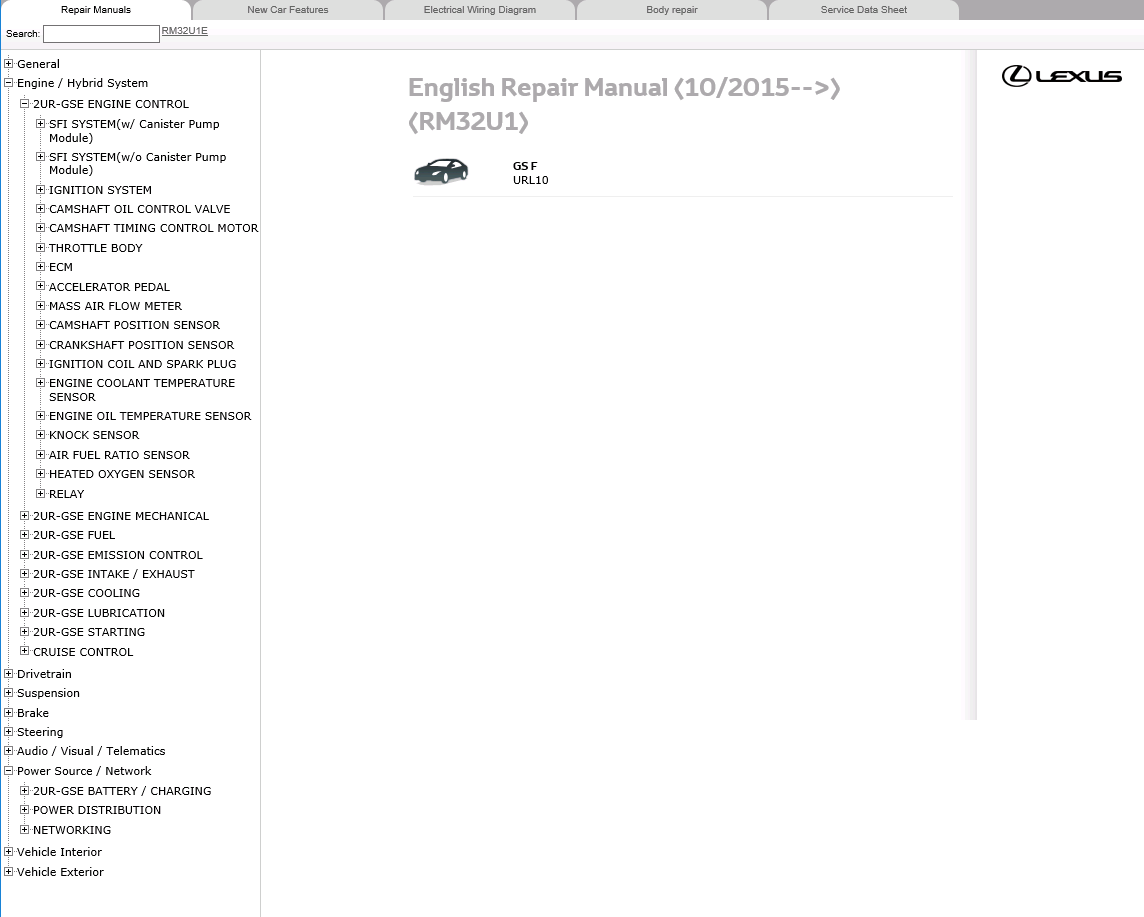This screenshot has width=1144, height=917.
Task: Expand CAMSHAFT OIL CONTROL VALVE node
Action: [x=41, y=209]
